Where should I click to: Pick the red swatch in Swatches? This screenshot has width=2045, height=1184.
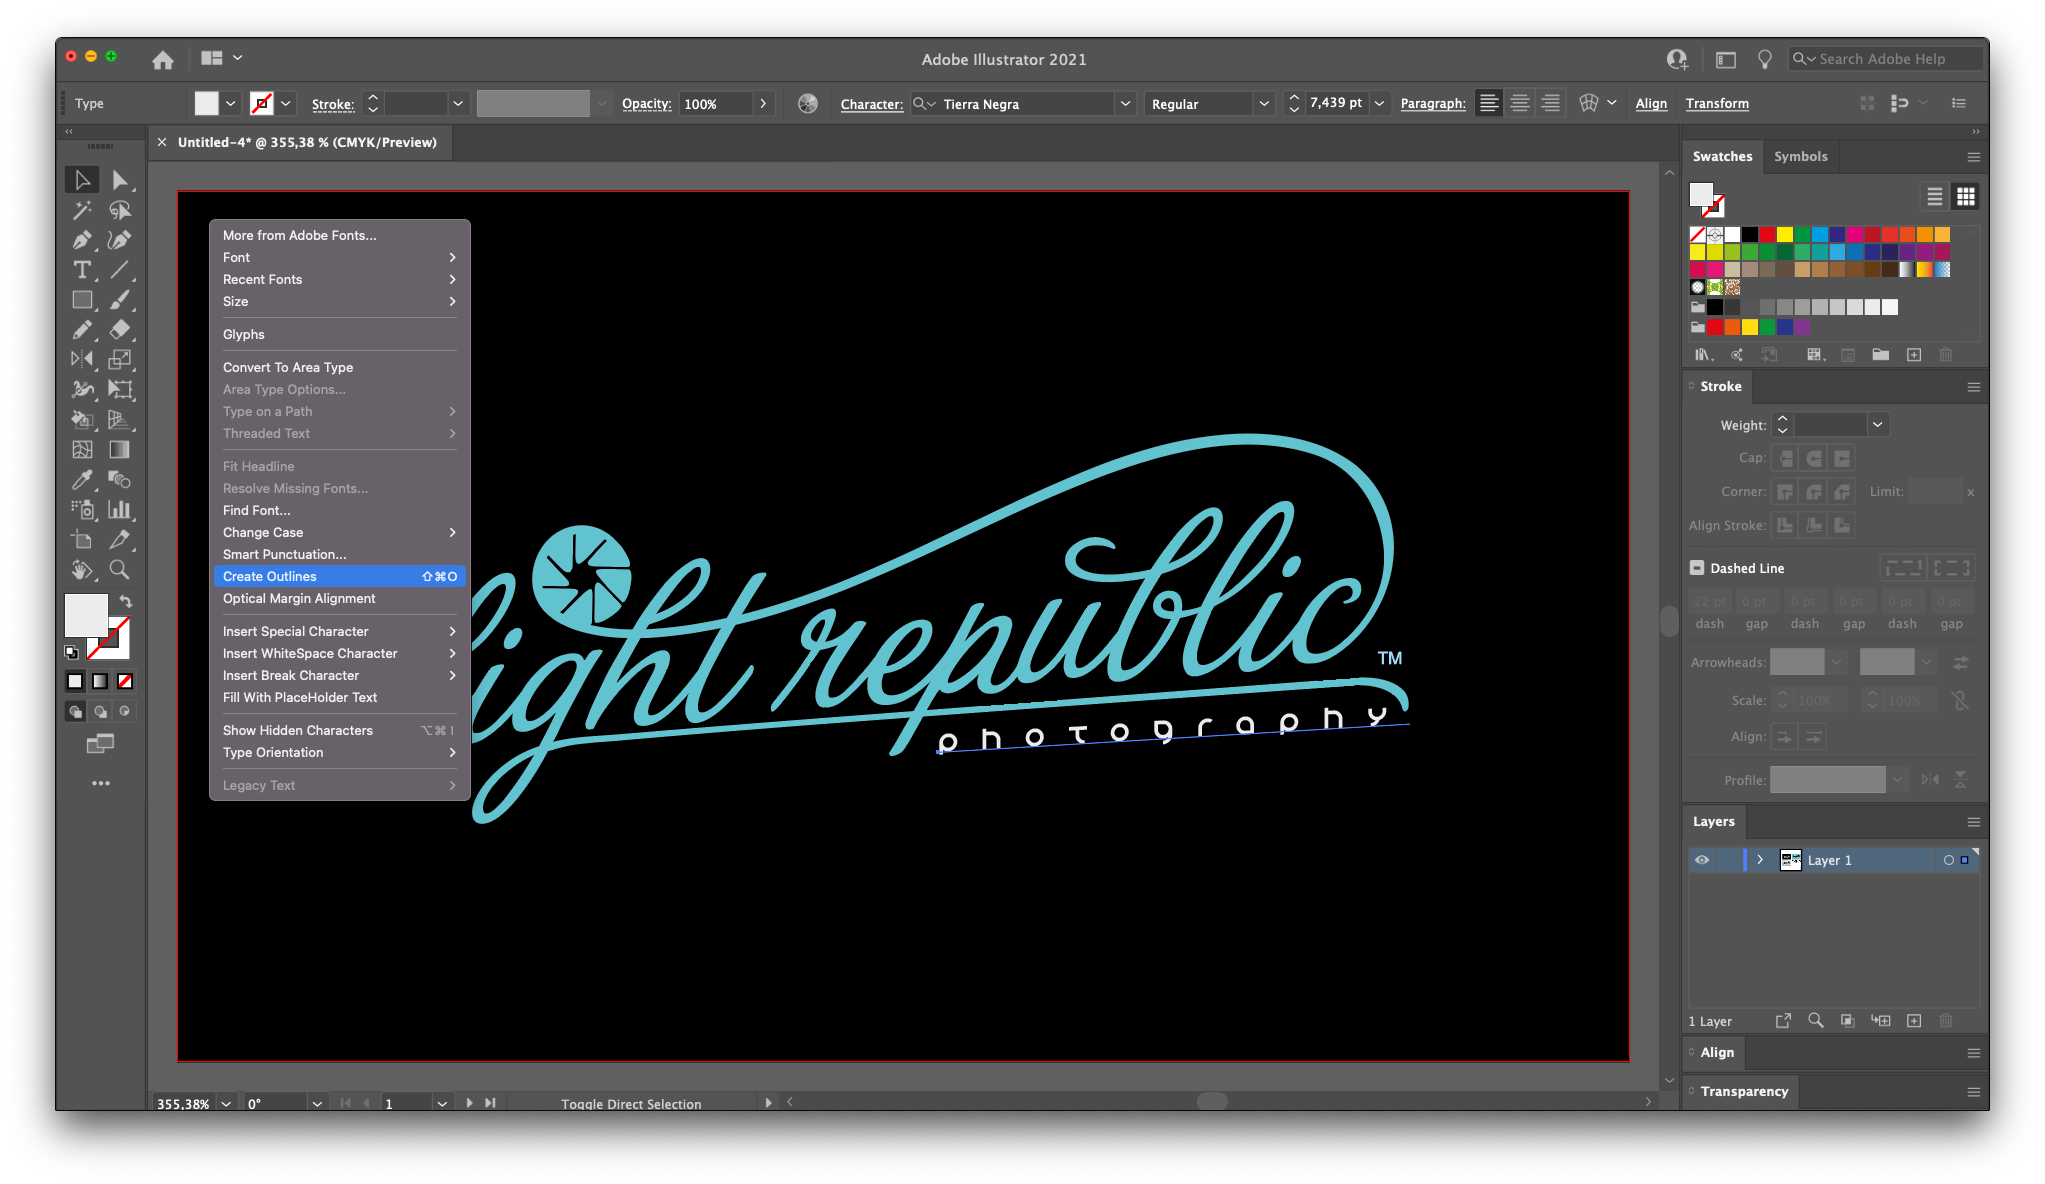click(x=1767, y=235)
